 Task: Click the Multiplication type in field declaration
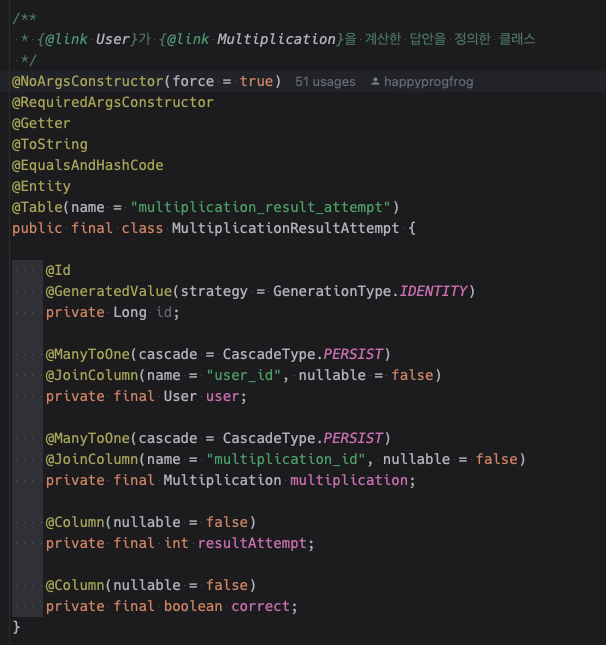pos(222,480)
